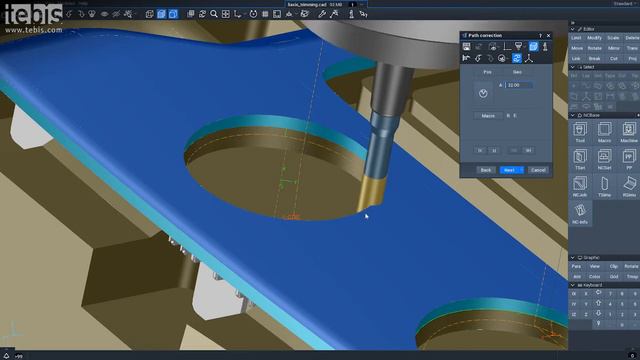Toggle the highlighted transparent cube display mode

pyautogui.click(x=173, y=14)
